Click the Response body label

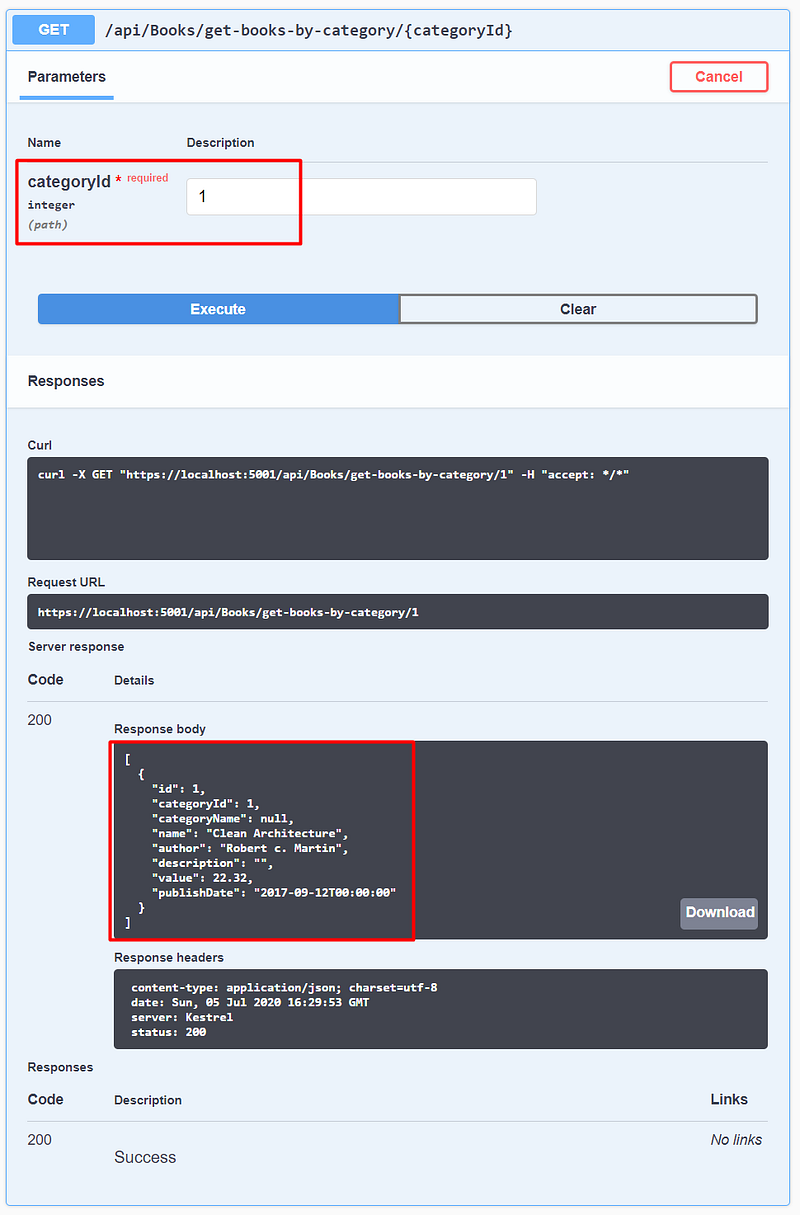click(x=160, y=729)
